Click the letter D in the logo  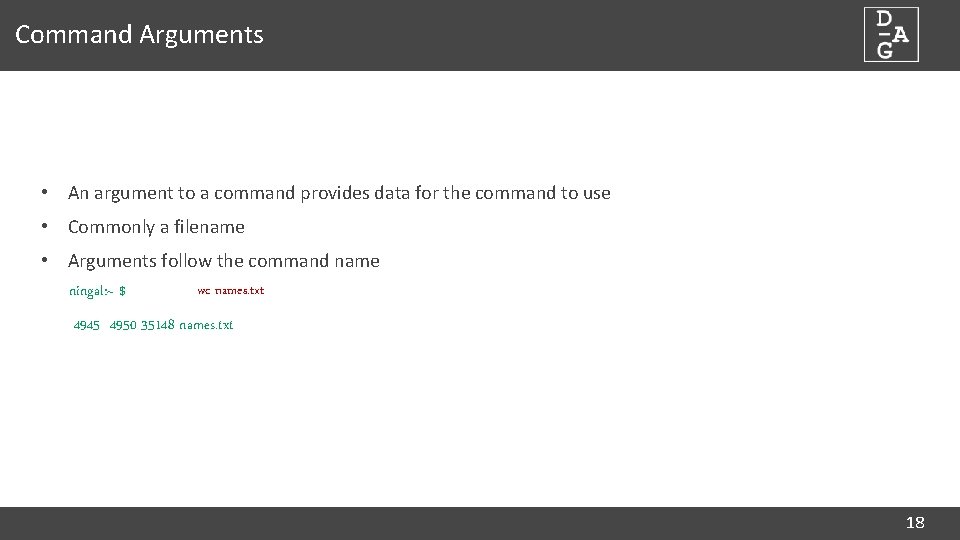tap(884, 19)
